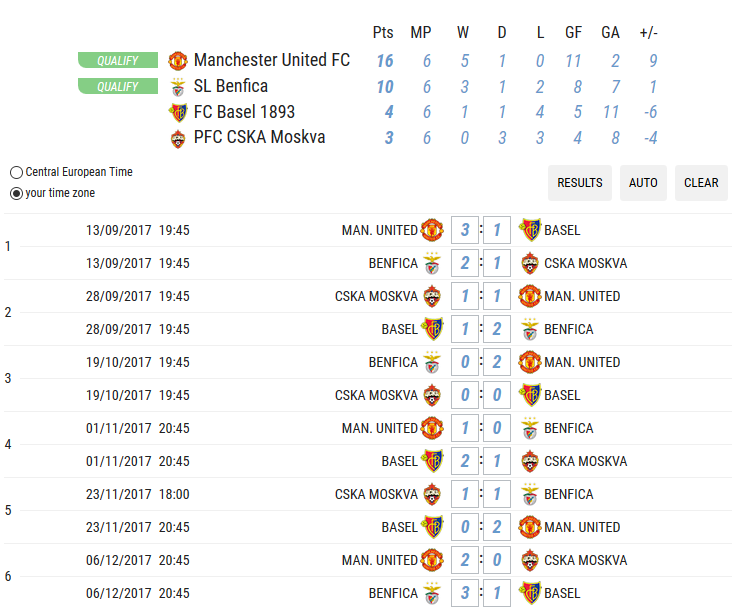Click the AUTO button

point(643,183)
